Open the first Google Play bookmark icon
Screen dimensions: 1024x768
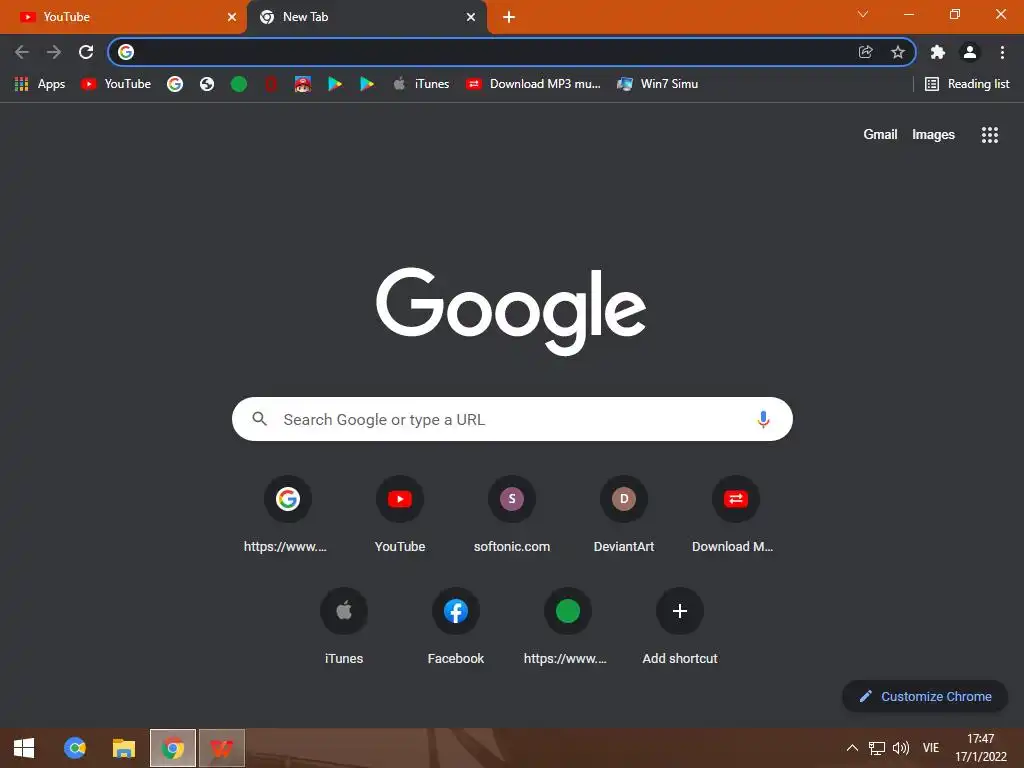coord(335,84)
